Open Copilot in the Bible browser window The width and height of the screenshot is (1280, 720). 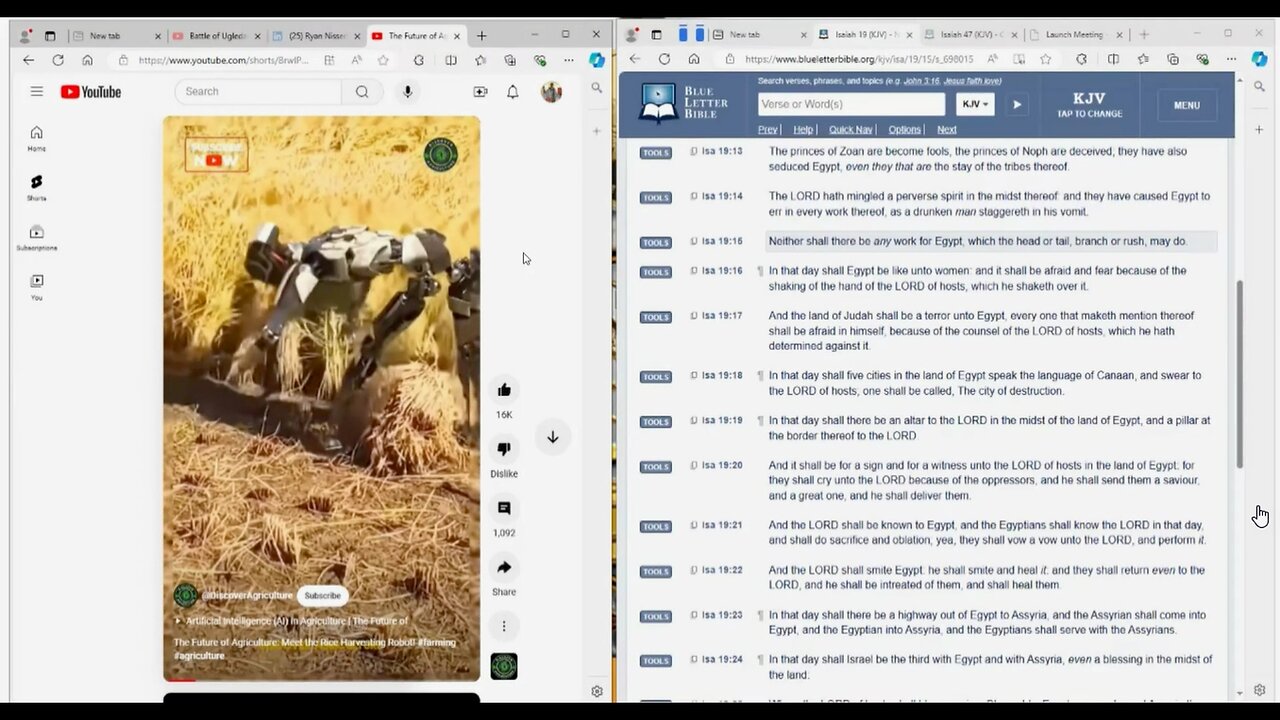click(1260, 59)
